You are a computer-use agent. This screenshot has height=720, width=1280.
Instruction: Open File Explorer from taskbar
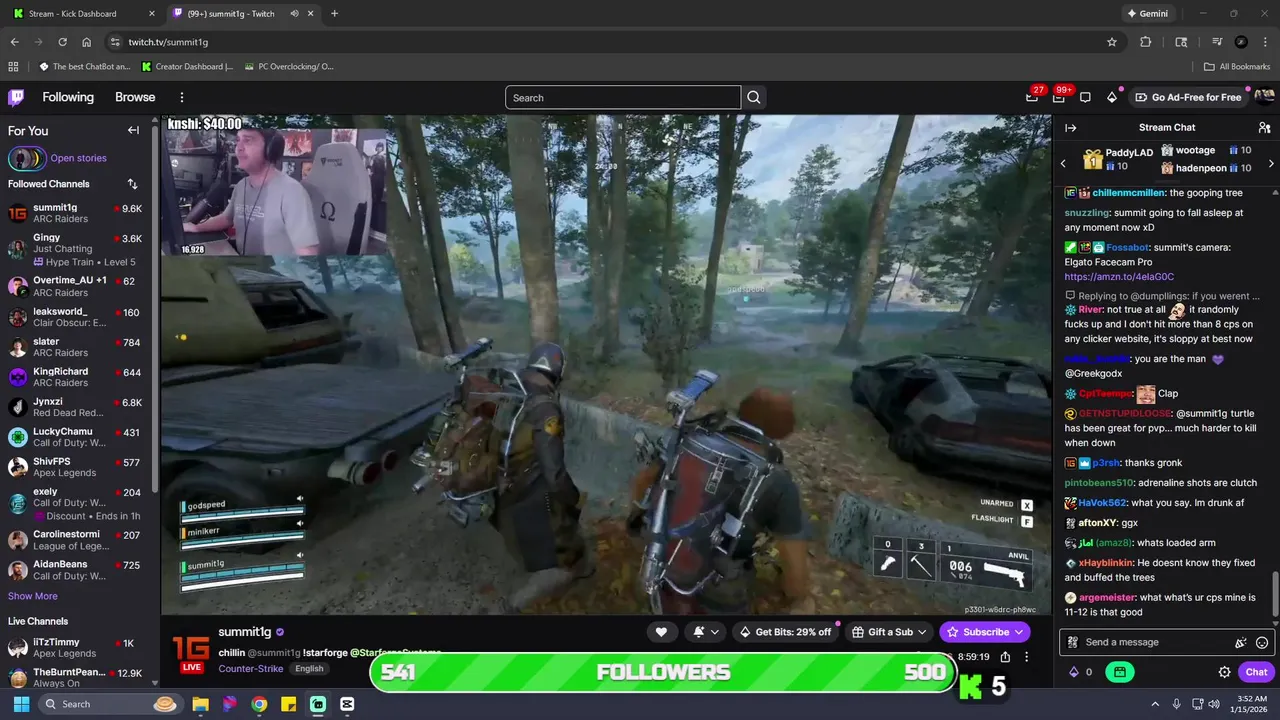200,704
